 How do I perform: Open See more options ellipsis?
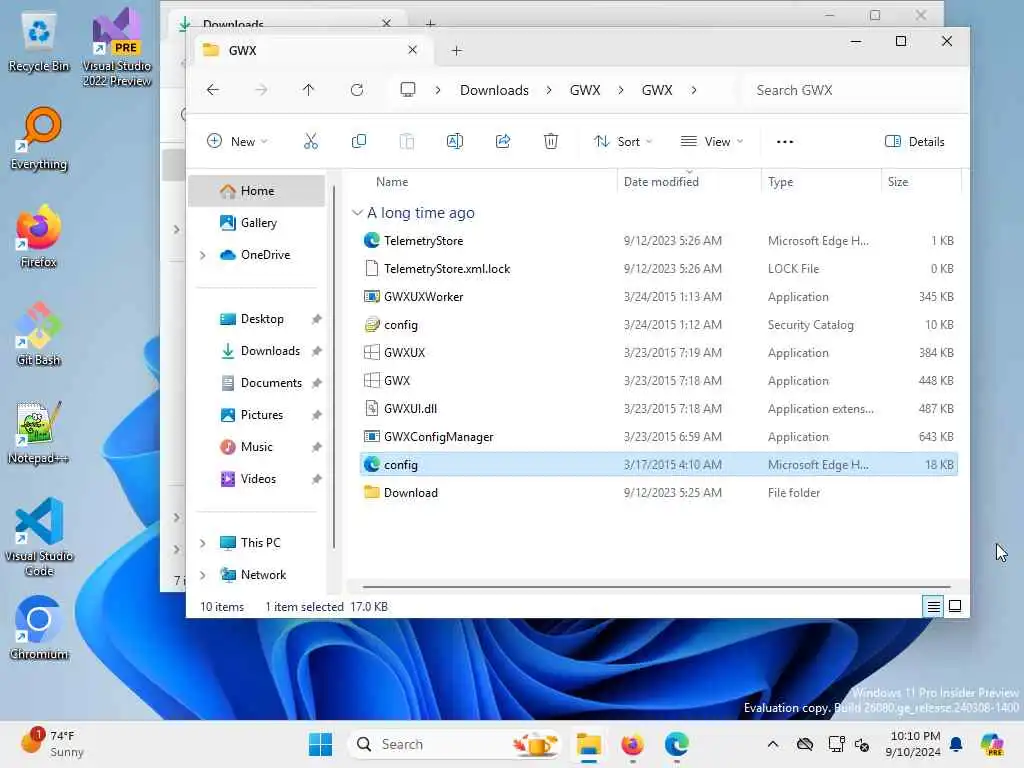(x=785, y=142)
